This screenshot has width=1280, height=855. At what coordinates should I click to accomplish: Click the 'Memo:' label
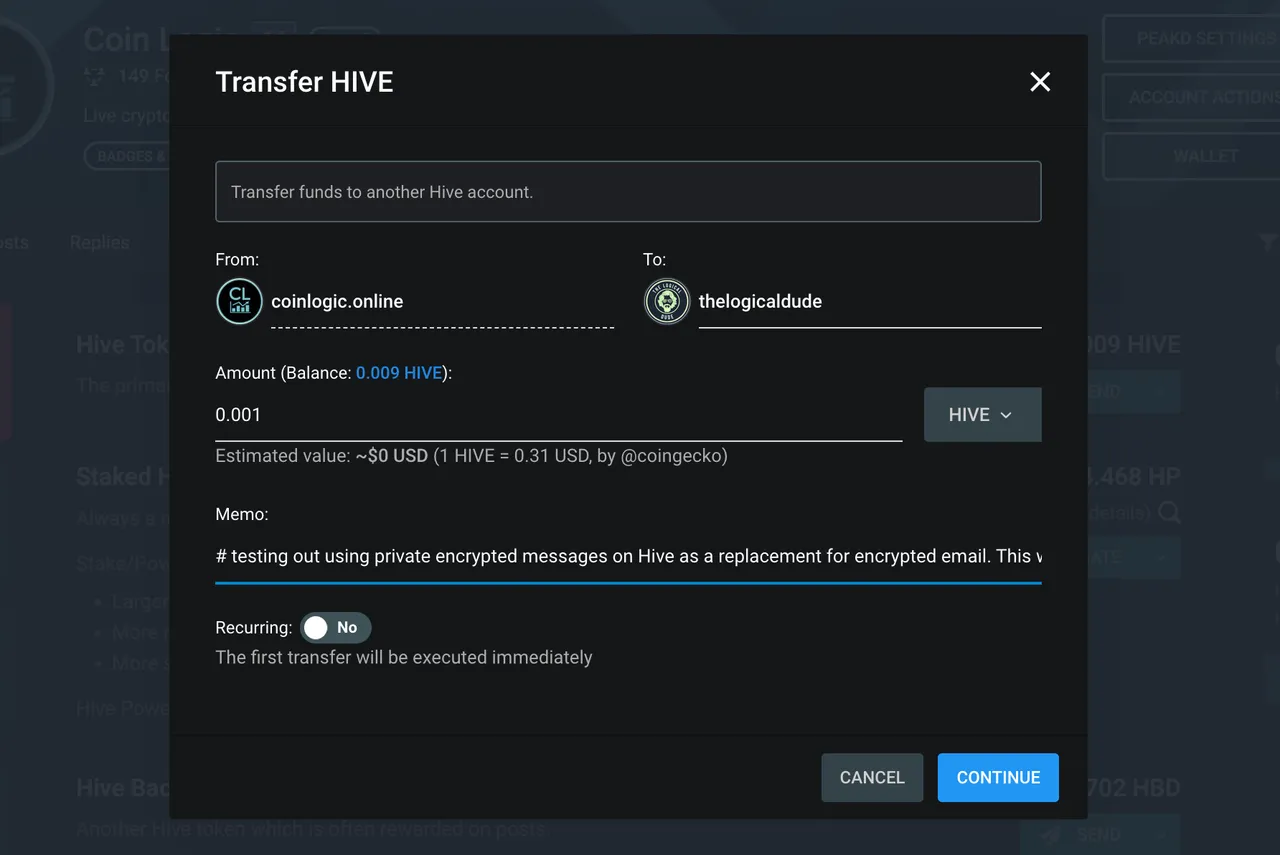[242, 514]
